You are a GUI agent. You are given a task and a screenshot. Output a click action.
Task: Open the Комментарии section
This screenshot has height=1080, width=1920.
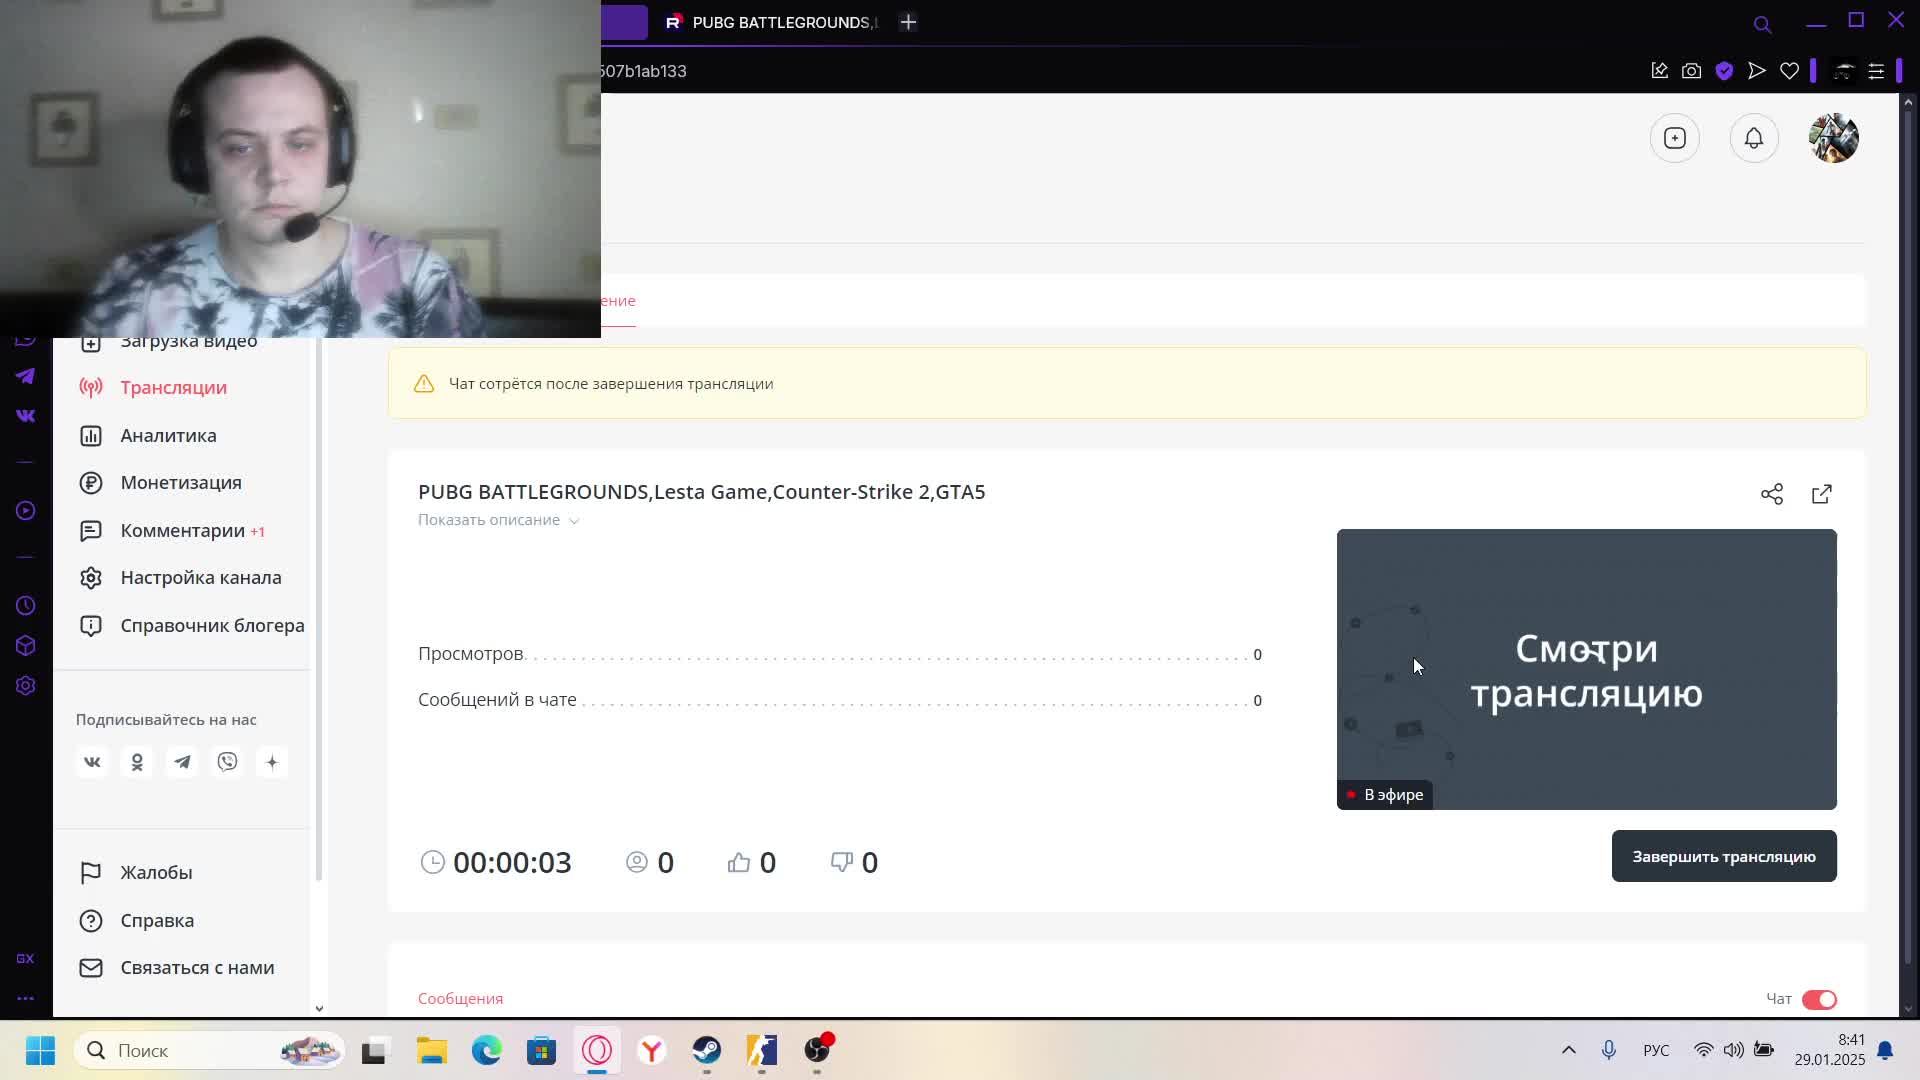182,530
